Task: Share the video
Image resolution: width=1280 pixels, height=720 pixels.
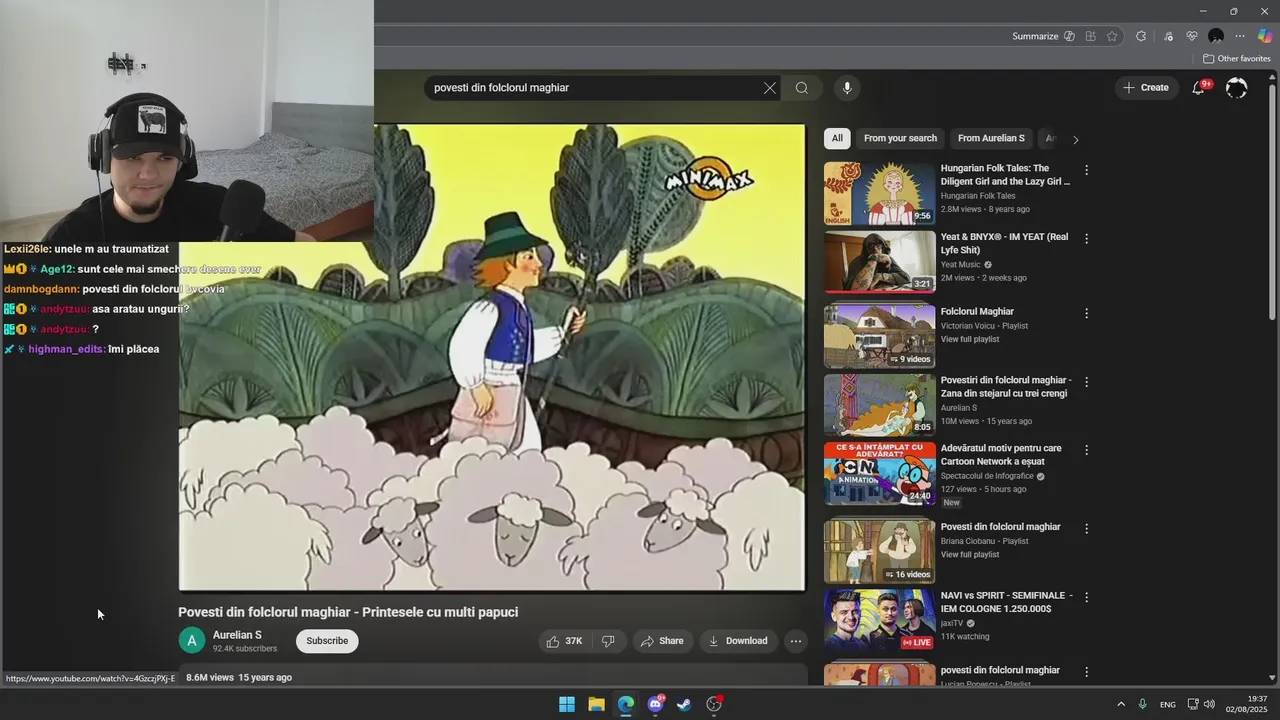Action: pos(662,641)
